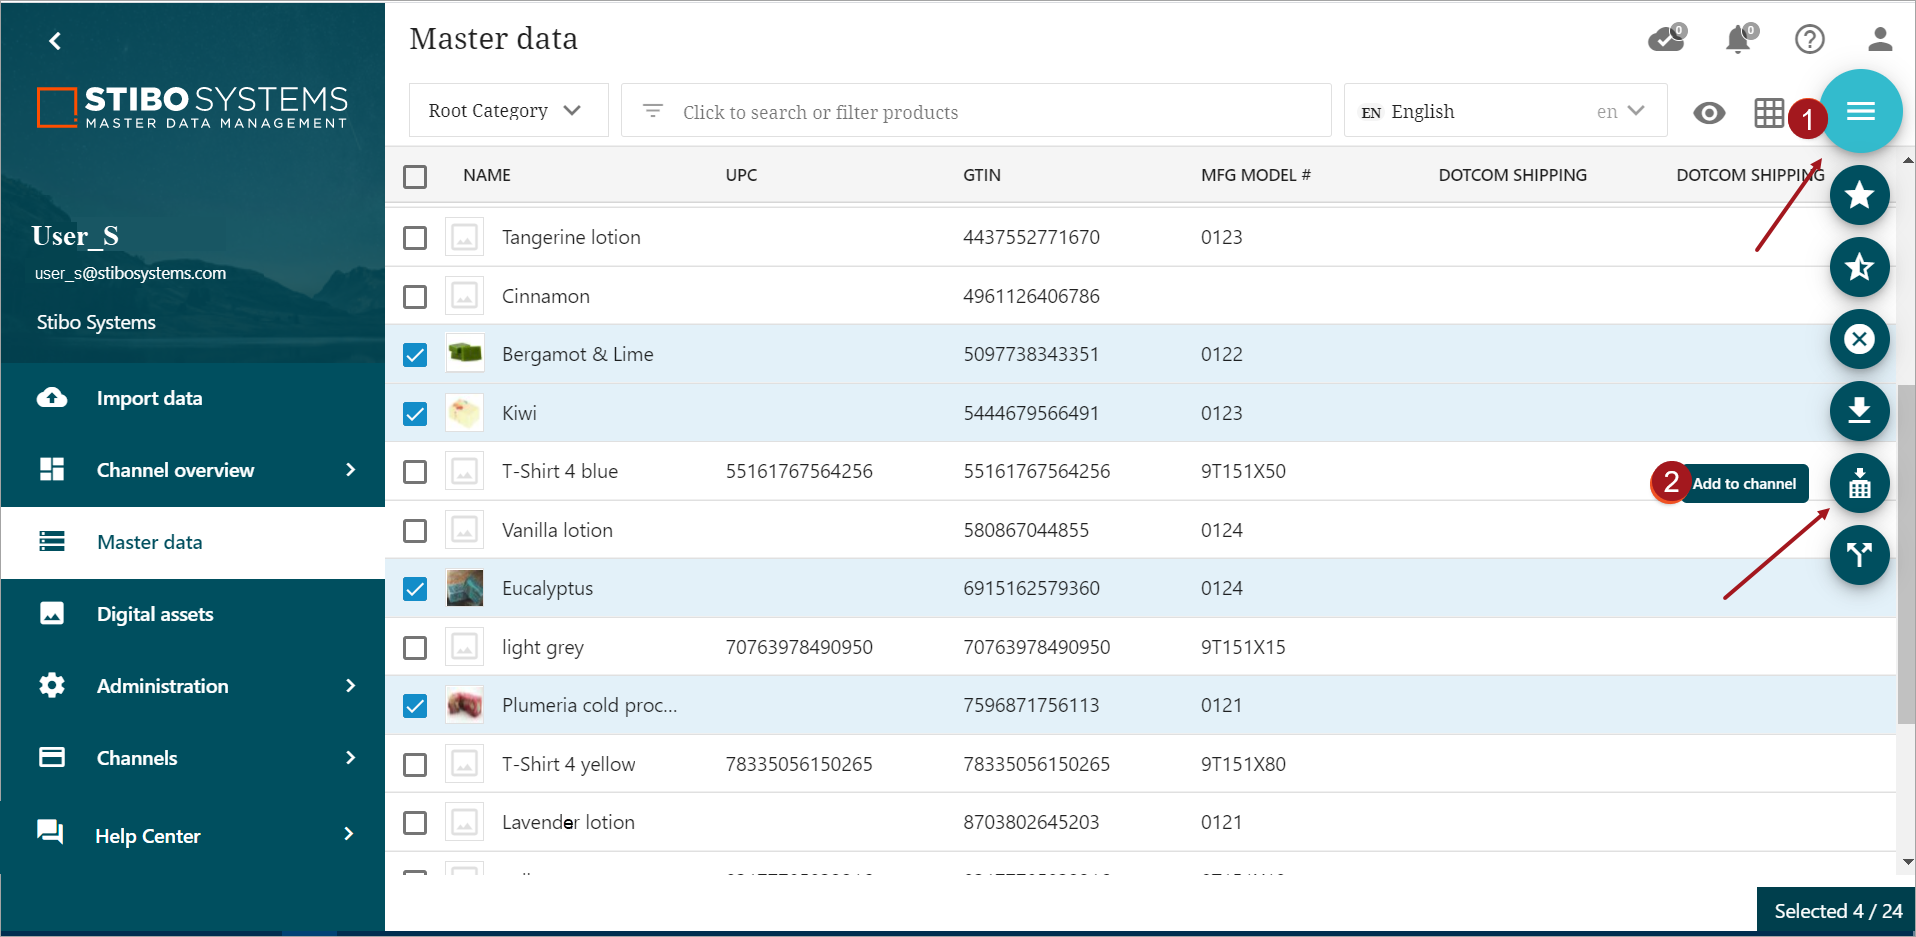This screenshot has height=937, width=1916.
Task: Open the user account profile icon
Action: pos(1879,39)
